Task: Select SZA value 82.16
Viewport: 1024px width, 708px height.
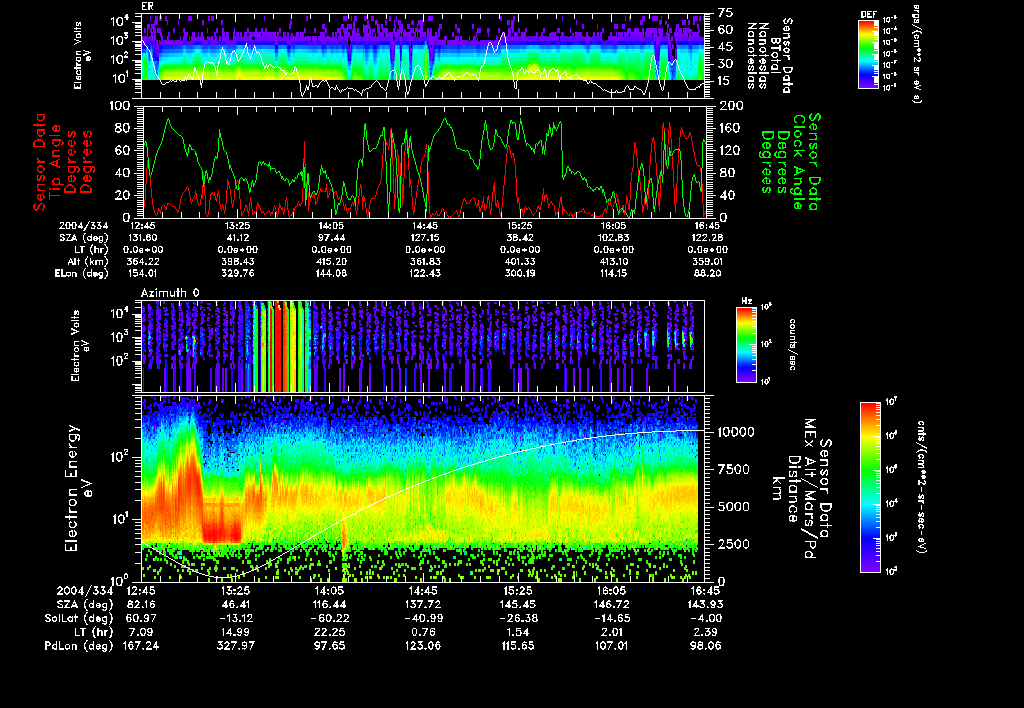Action: click(x=141, y=604)
